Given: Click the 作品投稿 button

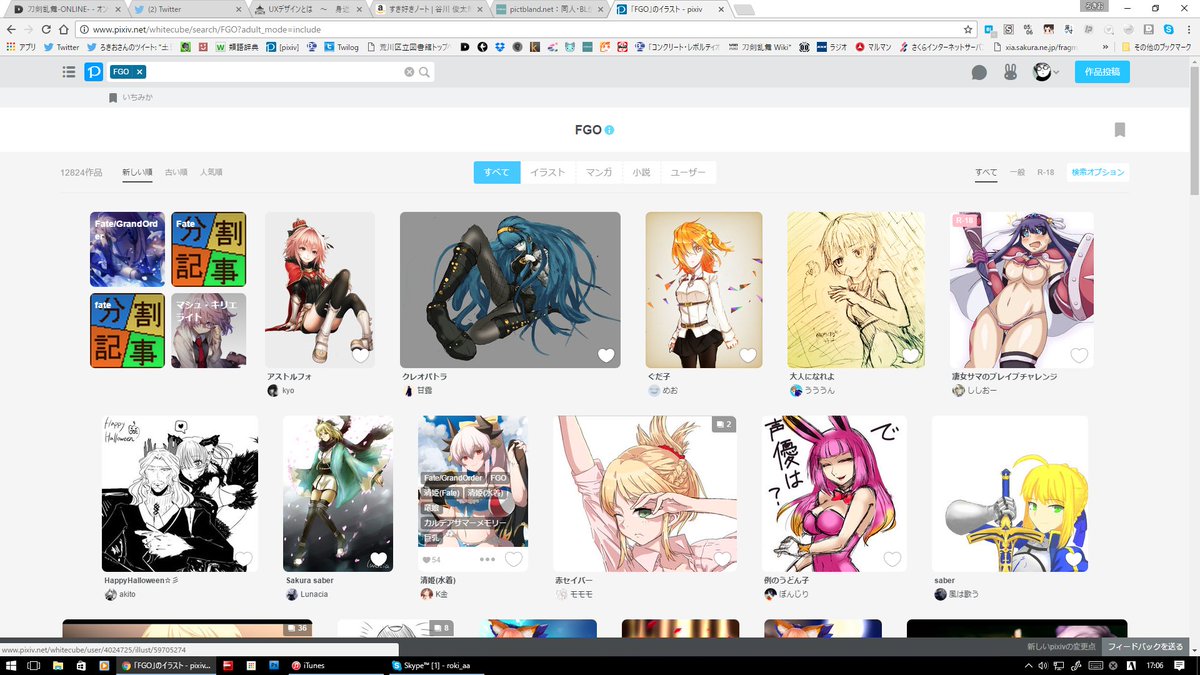Looking at the screenshot, I should click(1102, 72).
